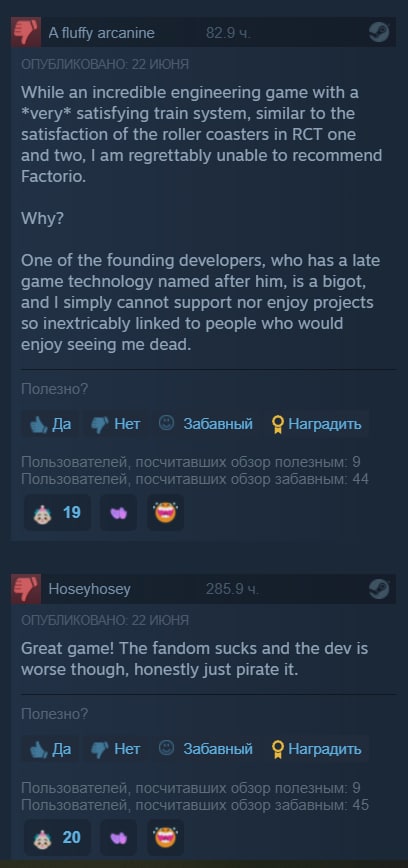Vote Нет on A fluffy arcanine's review
The height and width of the screenshot is (868, 408).
[x=116, y=425]
